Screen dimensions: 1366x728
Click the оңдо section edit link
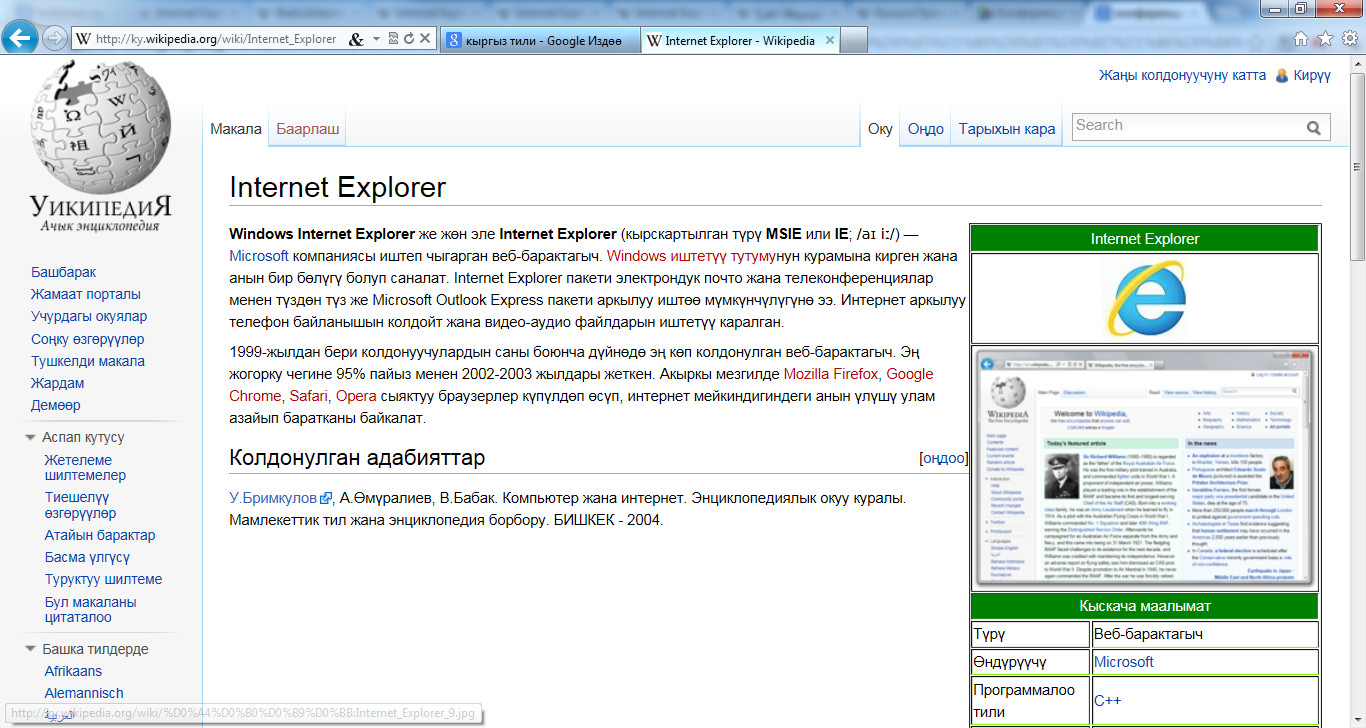coord(943,458)
